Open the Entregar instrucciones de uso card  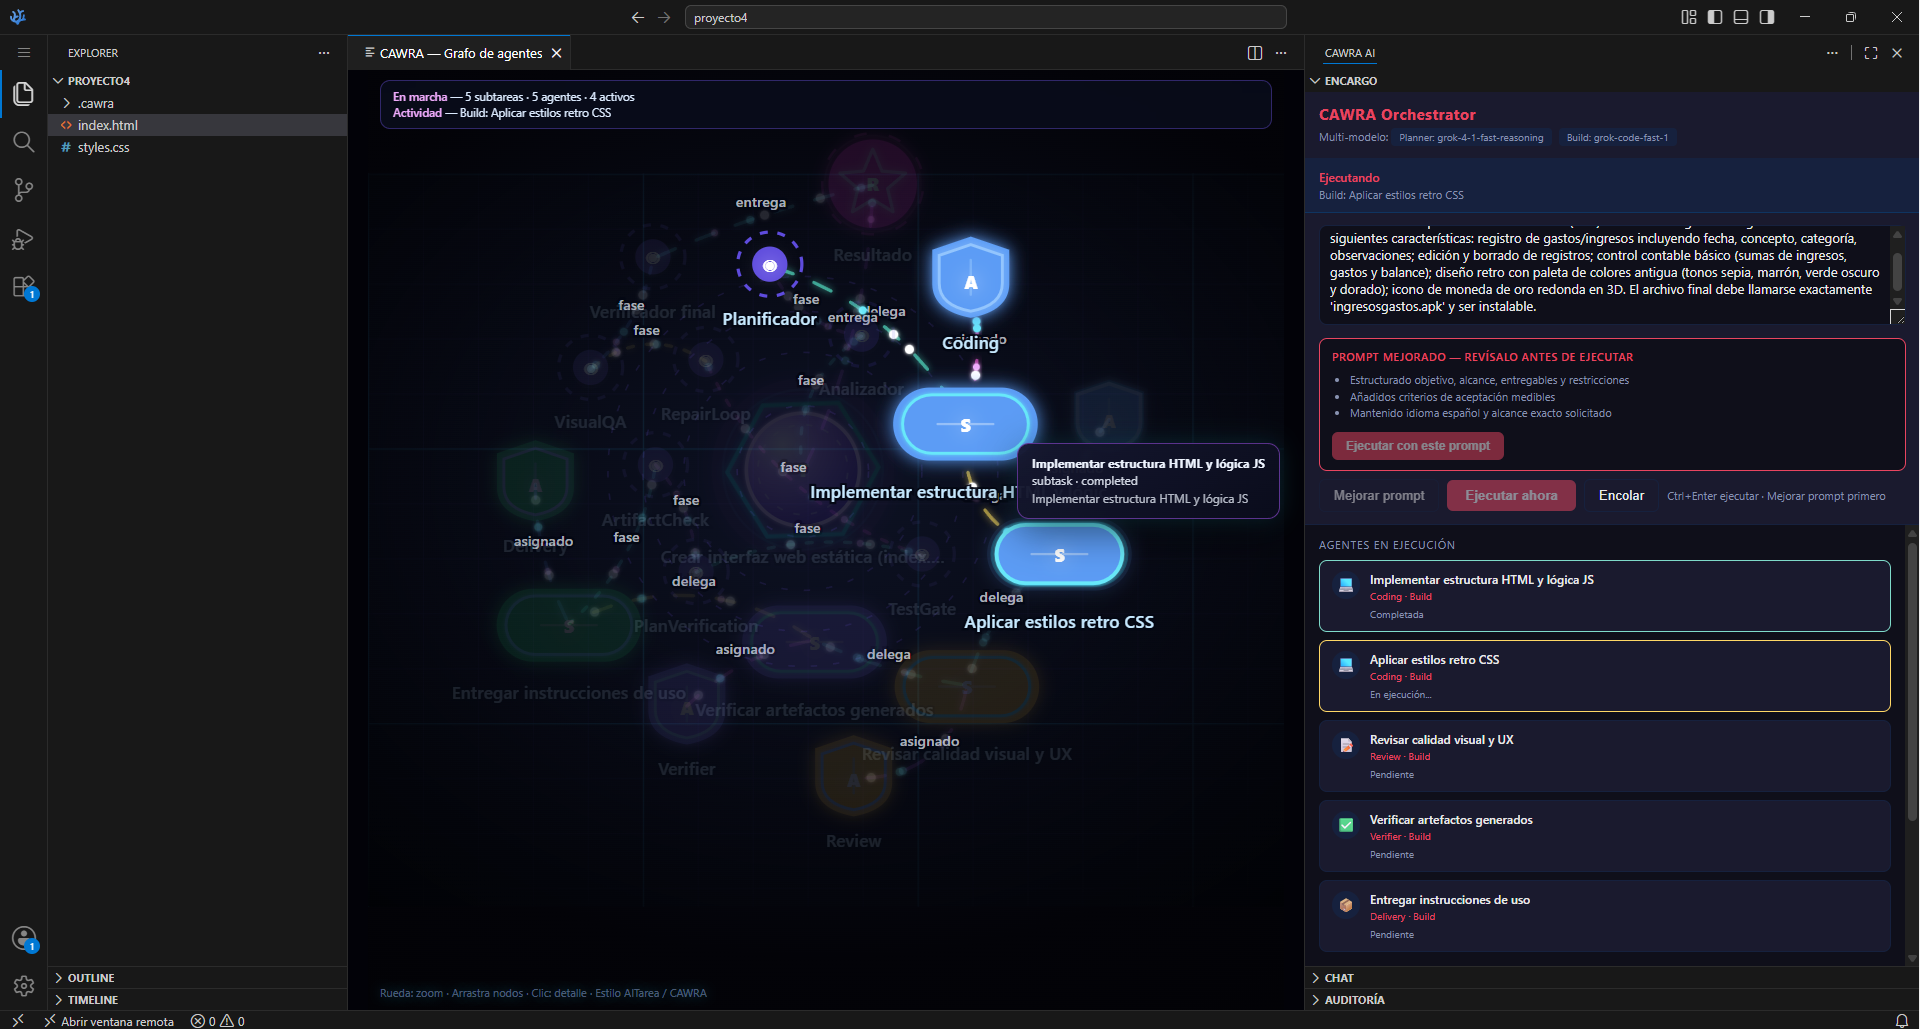1604,916
